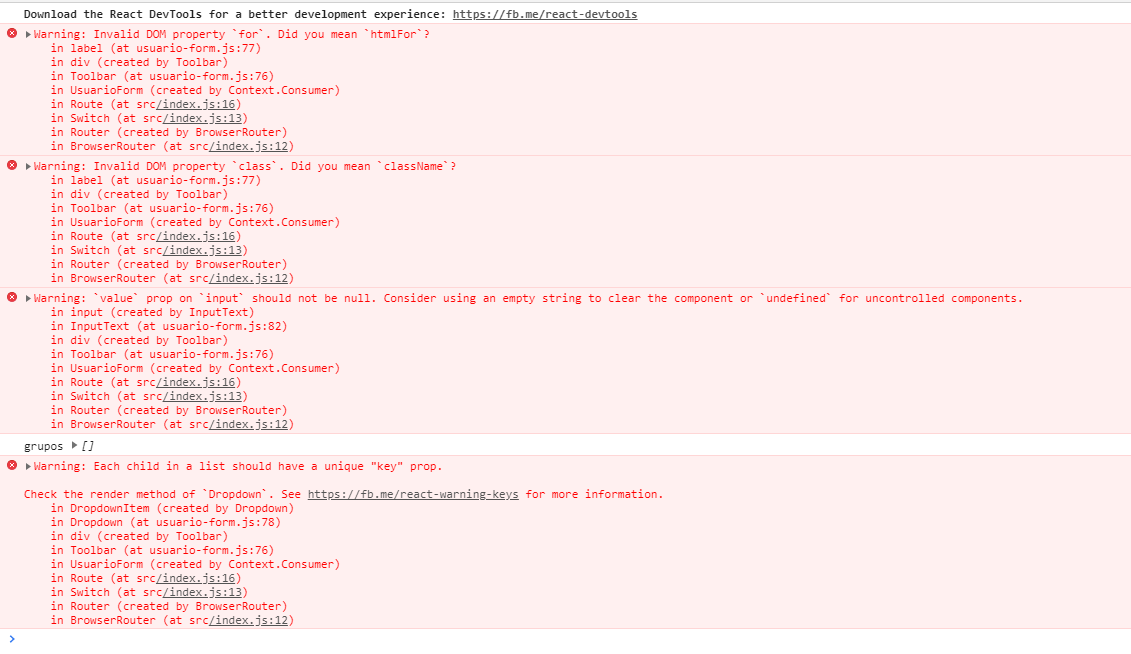1131x654 pixels.
Task: Open index.js:13 Switch link in first warning
Action: point(202,118)
